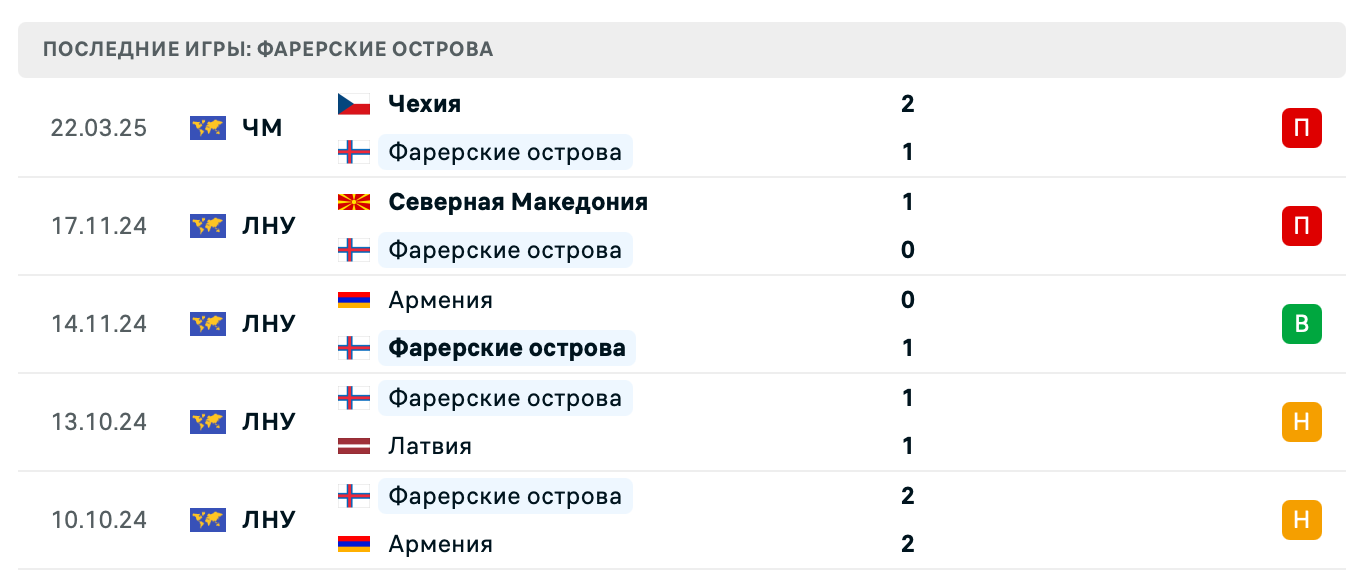This screenshot has height=584, width=1362.
Task: Click the Latvia flag icon
Action: pyautogui.click(x=355, y=446)
